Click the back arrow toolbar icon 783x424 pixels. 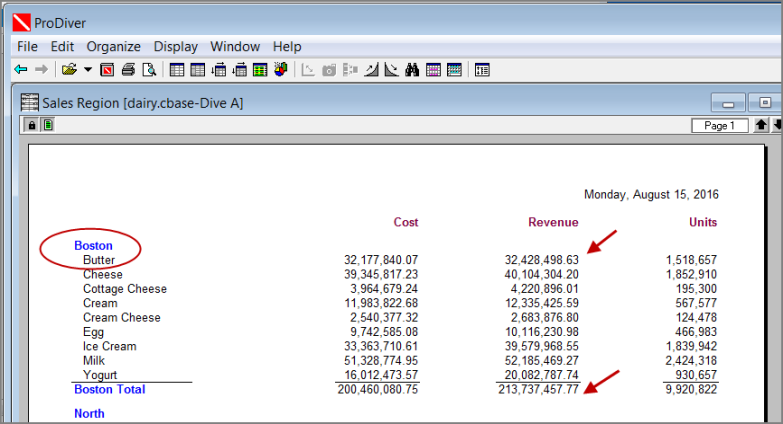20,70
